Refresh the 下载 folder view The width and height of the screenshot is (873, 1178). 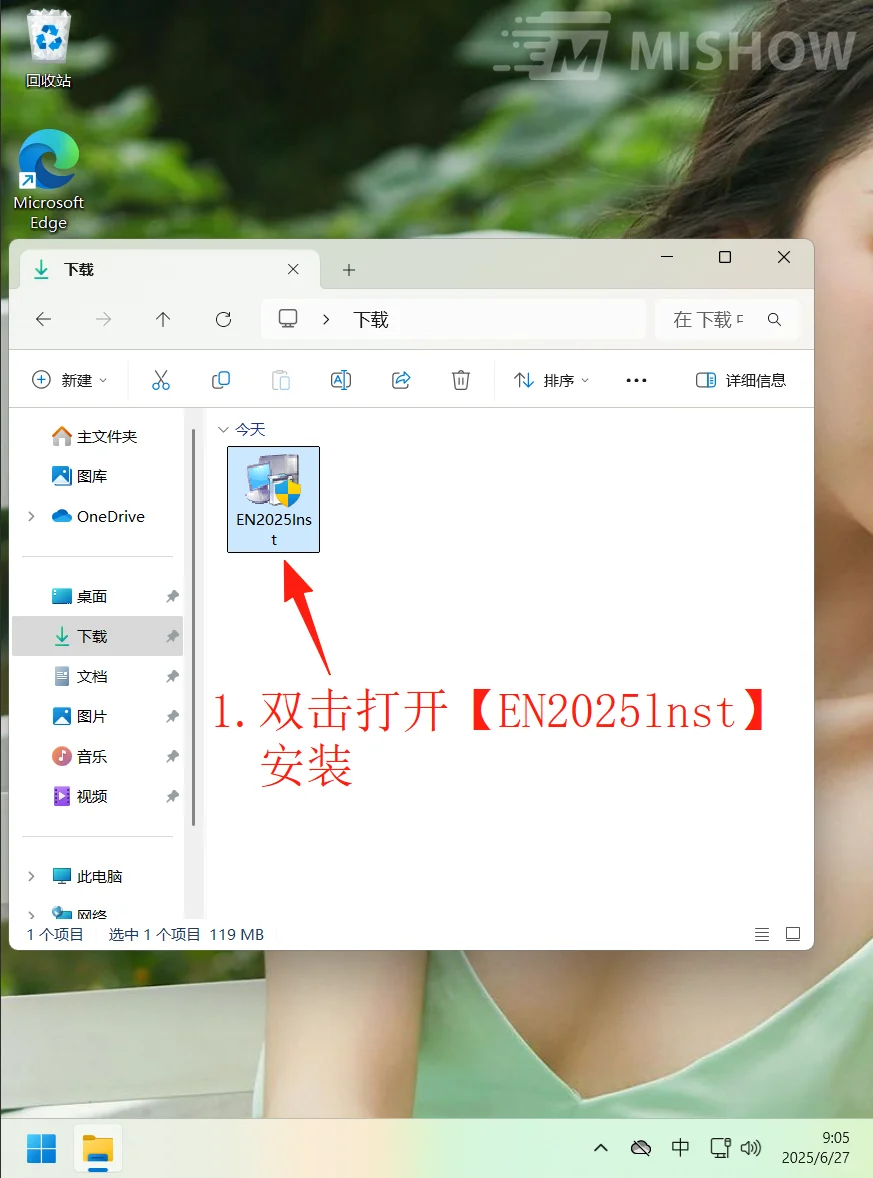pyautogui.click(x=223, y=319)
